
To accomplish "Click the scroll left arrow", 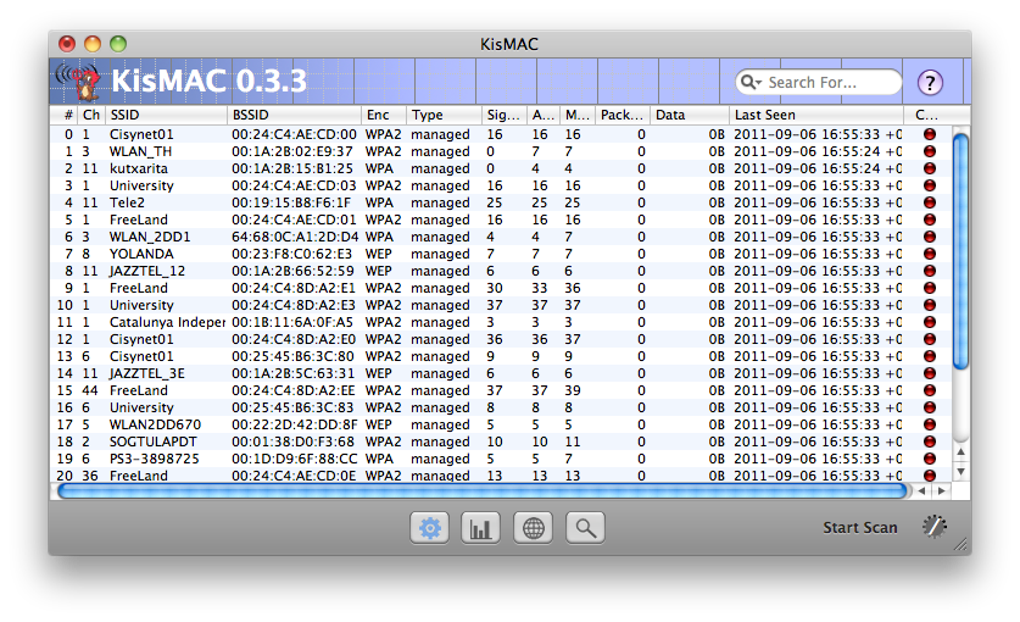I will 922,491.
